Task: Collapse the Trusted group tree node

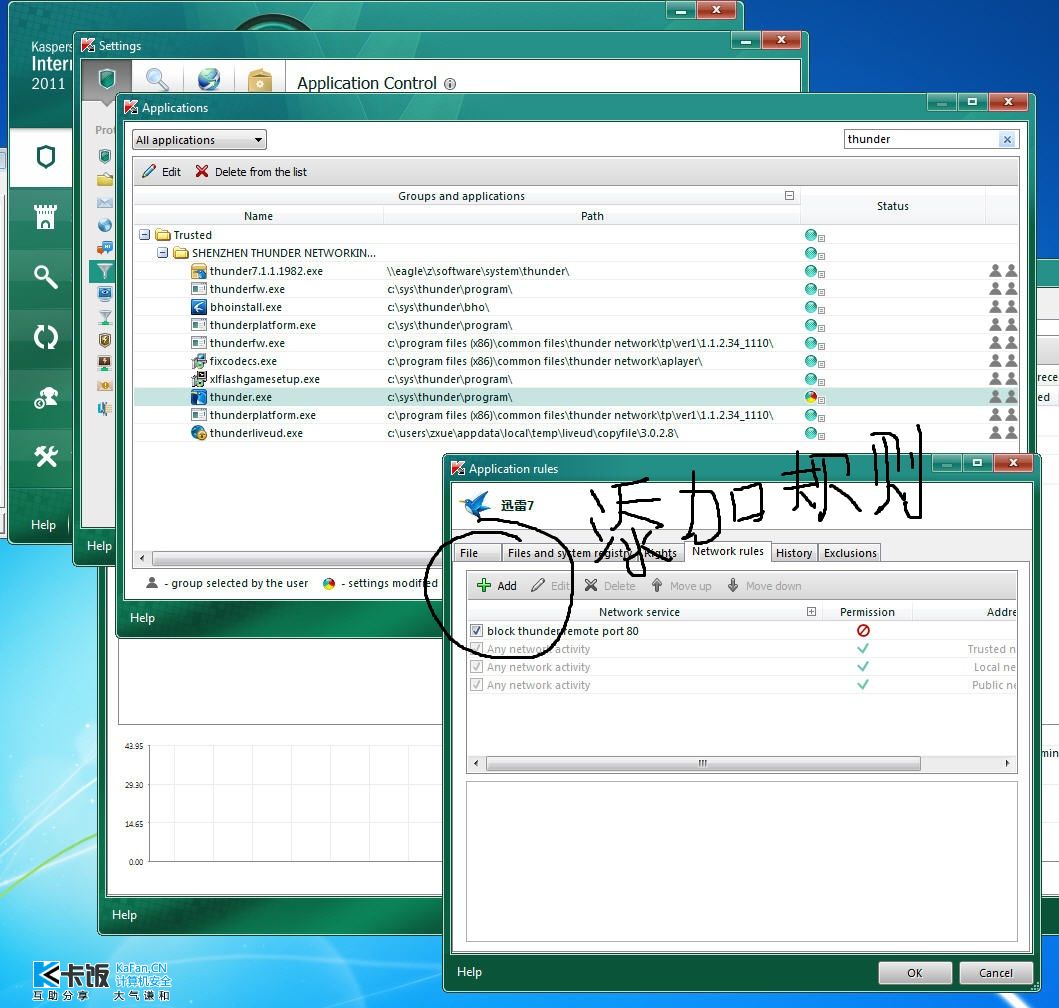Action: point(145,234)
